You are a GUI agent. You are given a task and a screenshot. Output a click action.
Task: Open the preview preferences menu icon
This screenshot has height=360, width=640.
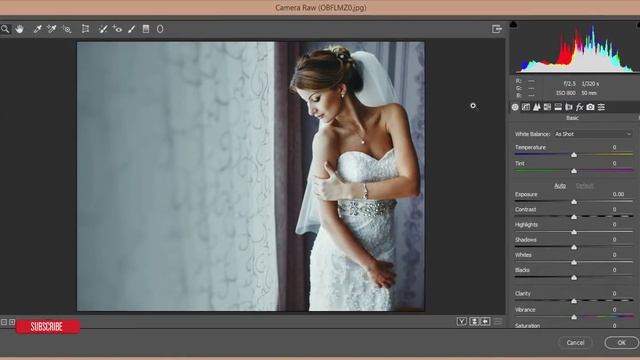(x=498, y=322)
